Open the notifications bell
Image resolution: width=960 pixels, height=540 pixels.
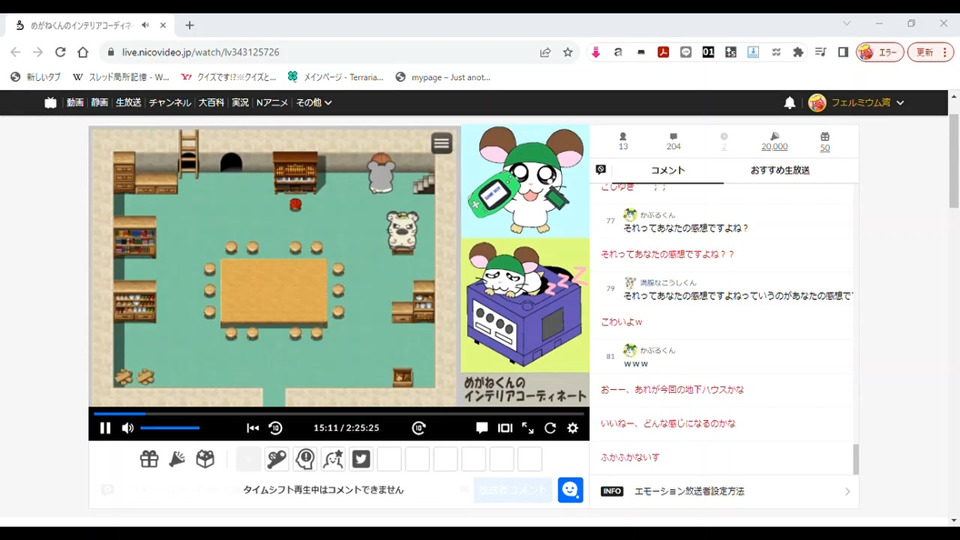790,103
